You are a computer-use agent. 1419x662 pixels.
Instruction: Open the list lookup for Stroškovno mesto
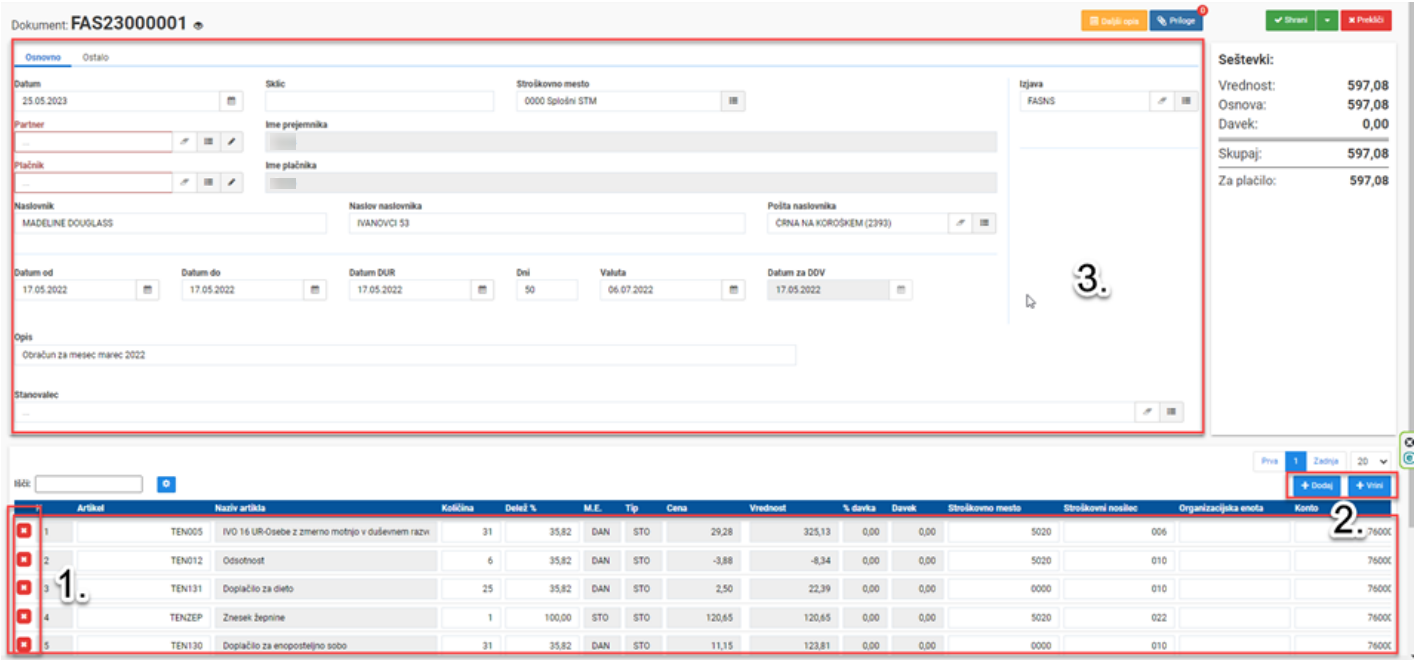point(733,101)
